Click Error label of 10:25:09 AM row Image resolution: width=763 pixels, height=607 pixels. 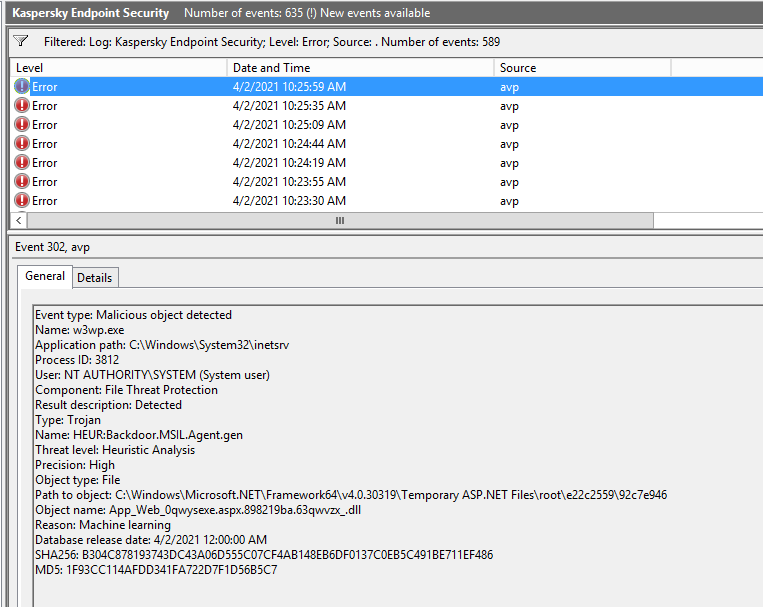click(x=44, y=125)
